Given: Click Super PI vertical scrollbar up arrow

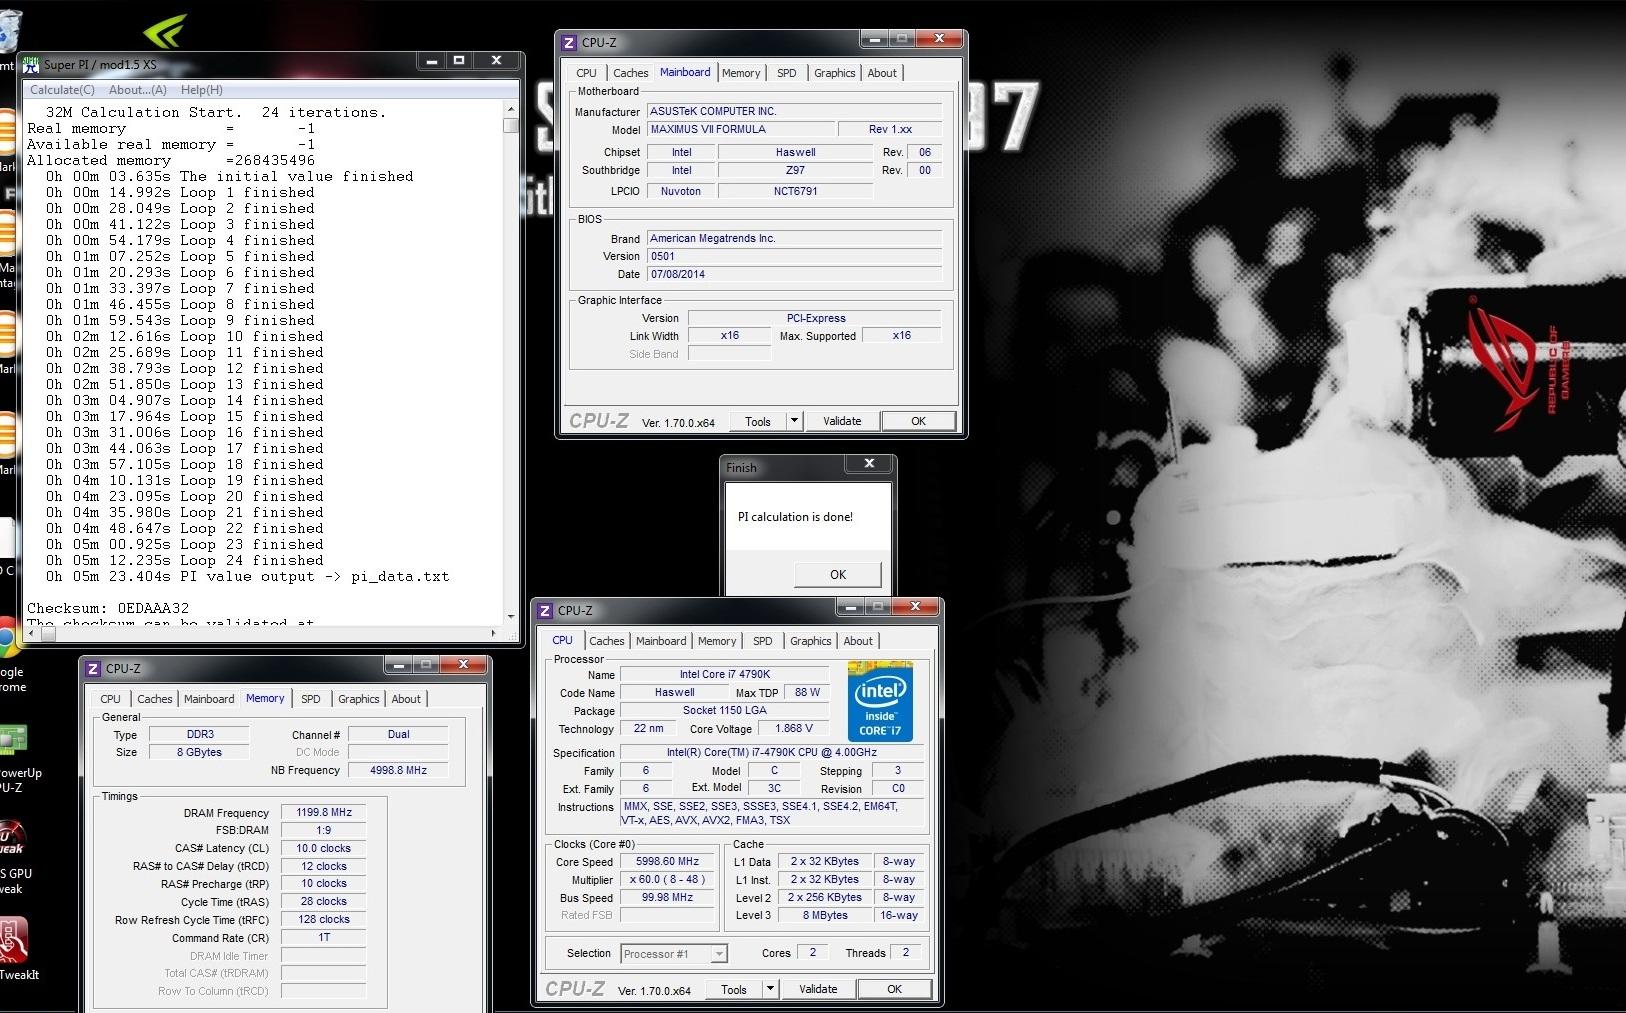Looking at the screenshot, I should pyautogui.click(x=511, y=108).
